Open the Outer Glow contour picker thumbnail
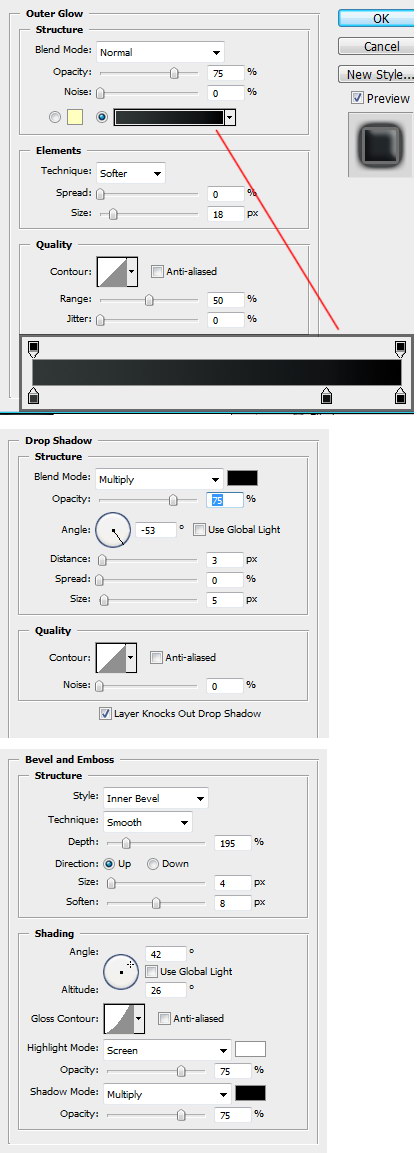This screenshot has width=418, height=1153. point(112,271)
